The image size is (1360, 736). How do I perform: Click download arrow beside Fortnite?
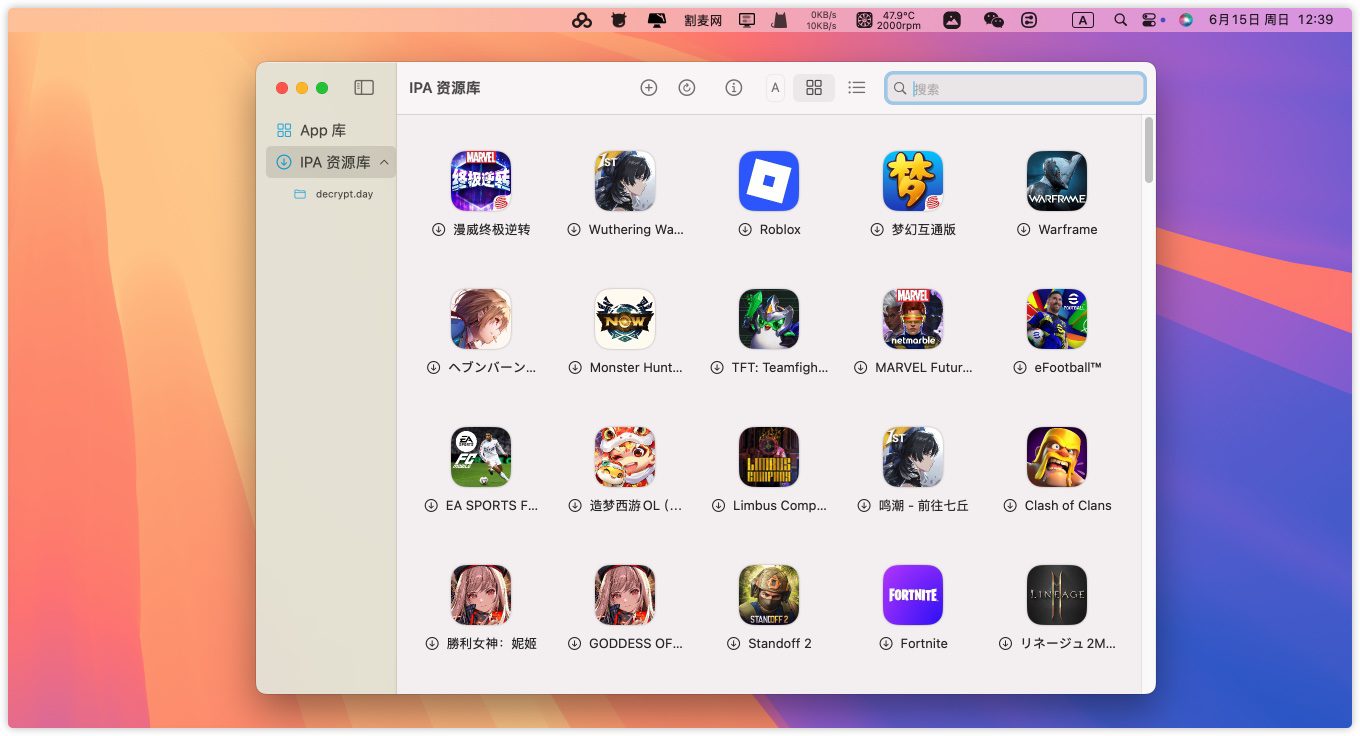(886, 643)
